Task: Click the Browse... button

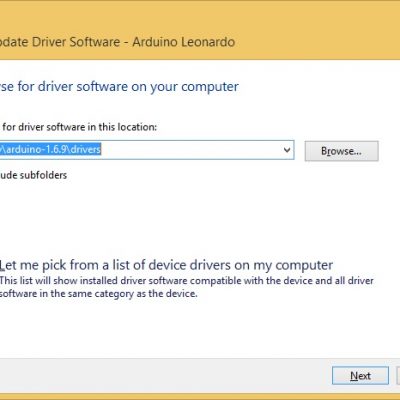Action: (341, 151)
